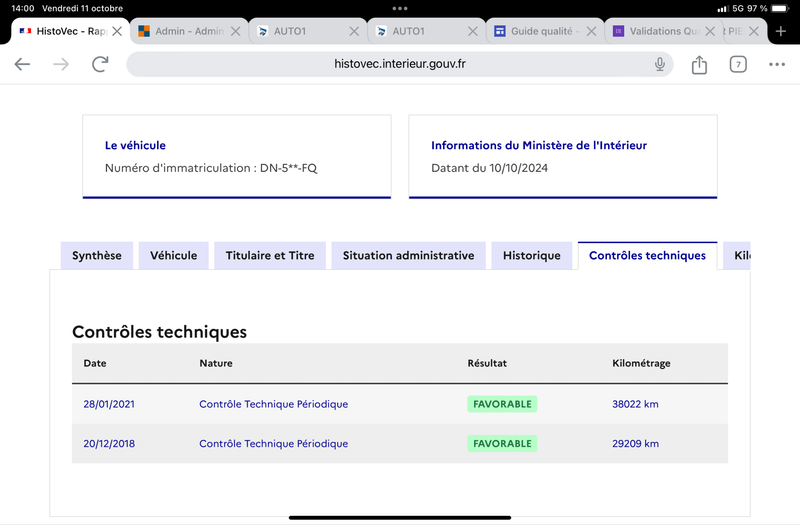
Task: Click the Résultat column header
Action: click(x=487, y=363)
